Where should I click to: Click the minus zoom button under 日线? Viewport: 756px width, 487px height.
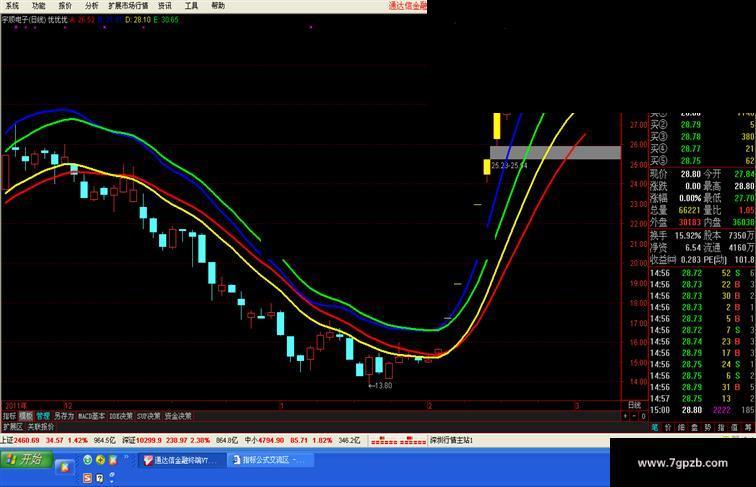coord(634,416)
